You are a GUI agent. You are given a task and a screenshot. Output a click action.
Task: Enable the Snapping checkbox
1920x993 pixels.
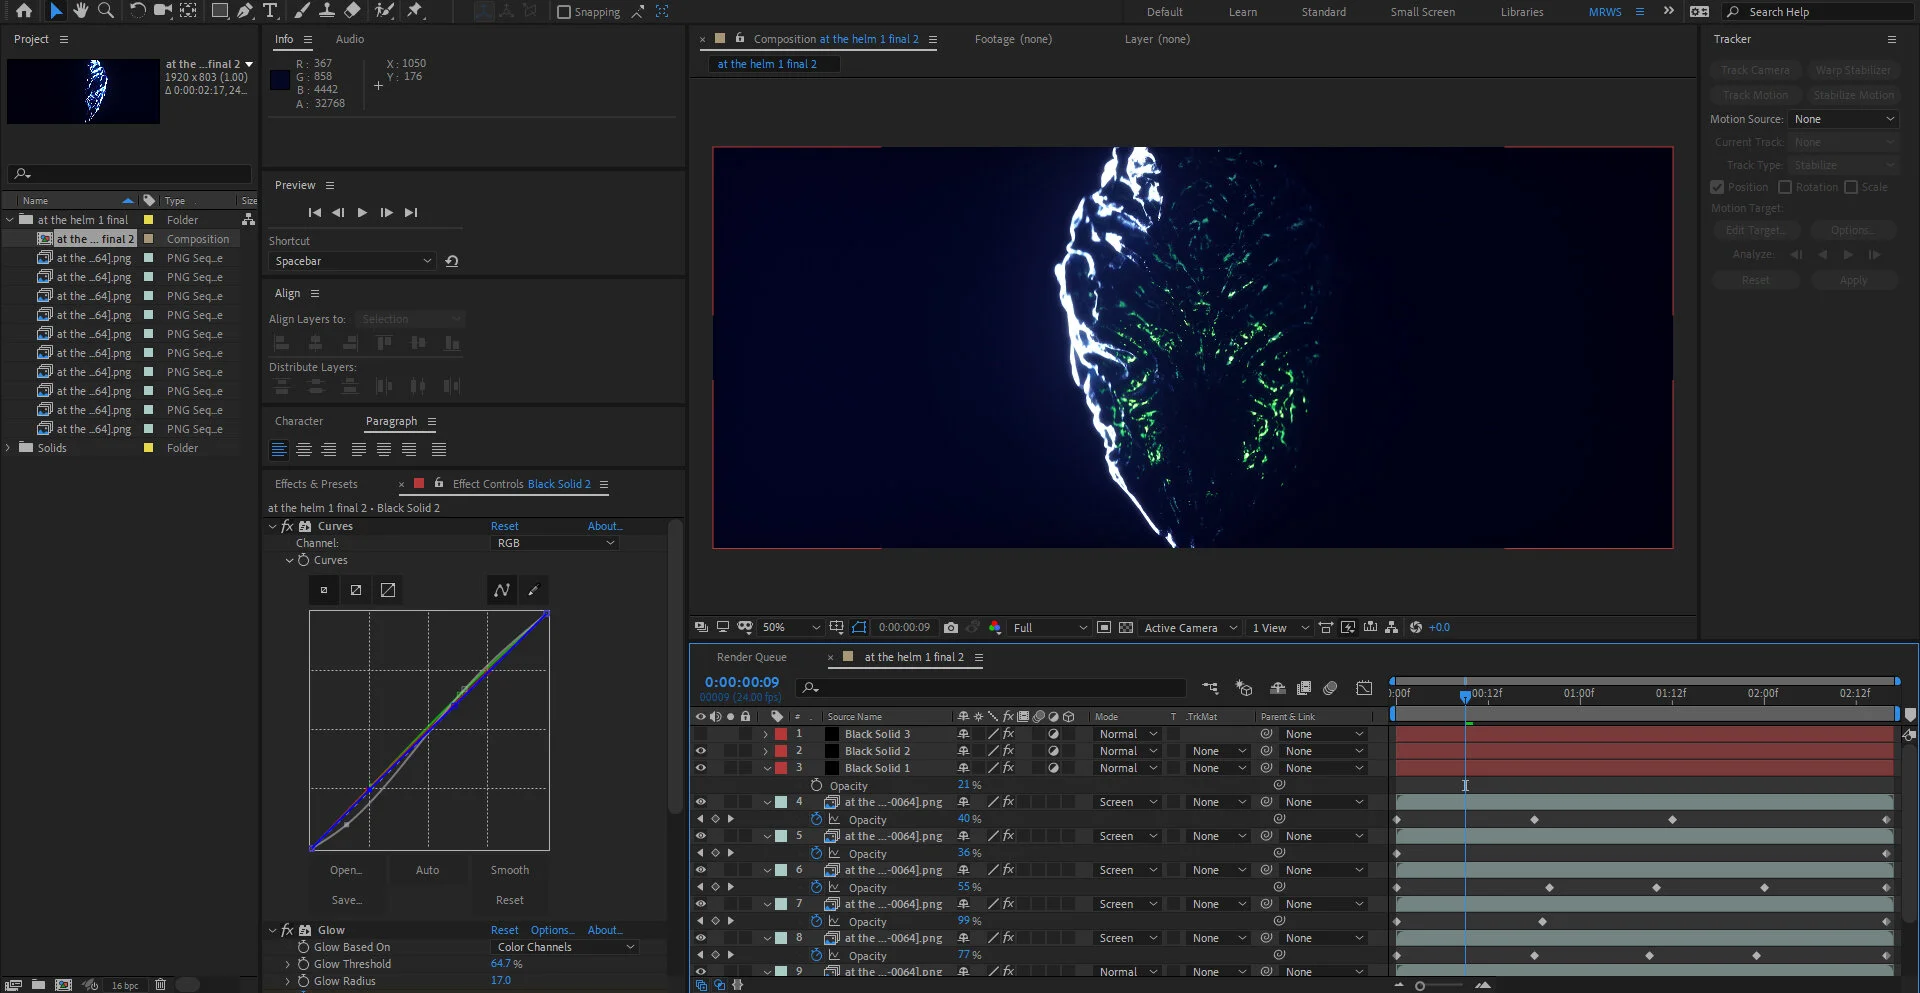click(564, 12)
